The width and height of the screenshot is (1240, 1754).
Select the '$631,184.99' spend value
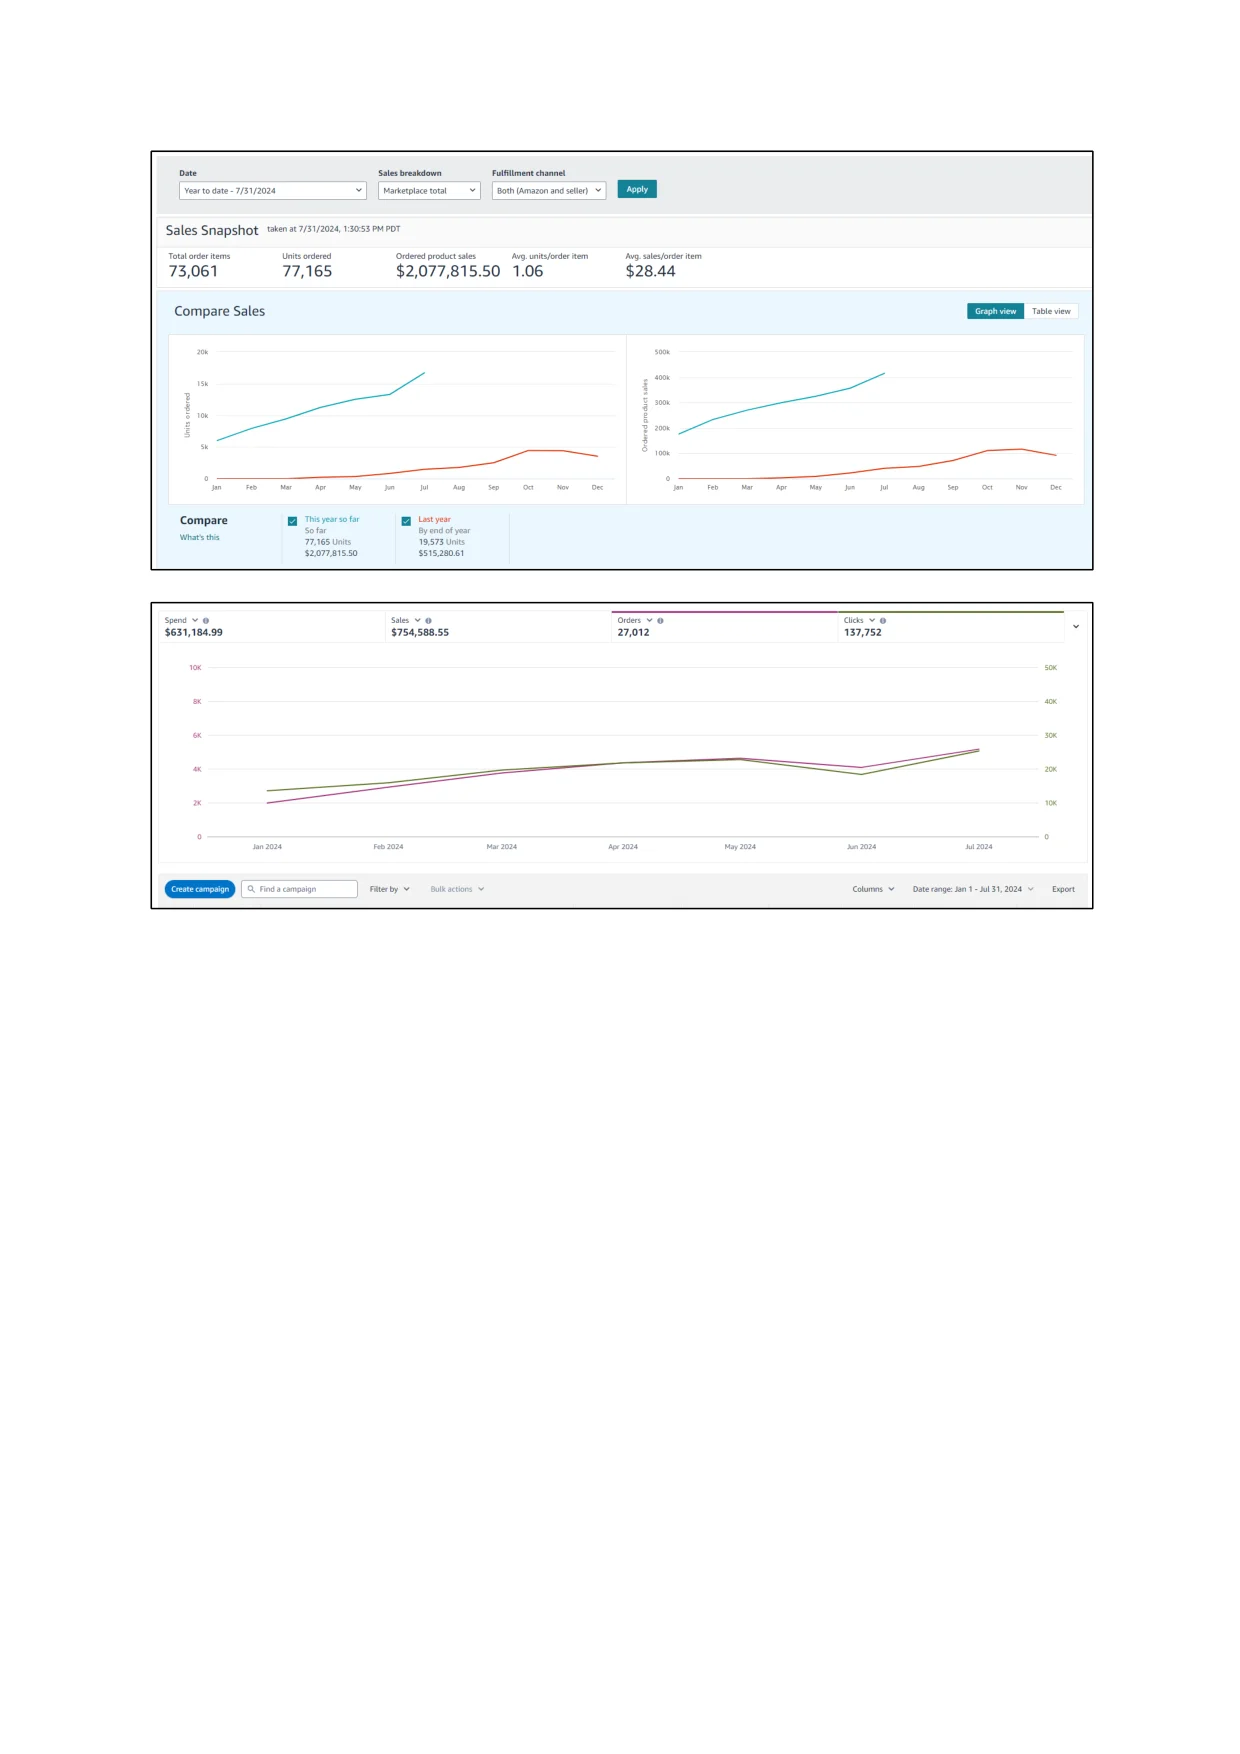[194, 633]
